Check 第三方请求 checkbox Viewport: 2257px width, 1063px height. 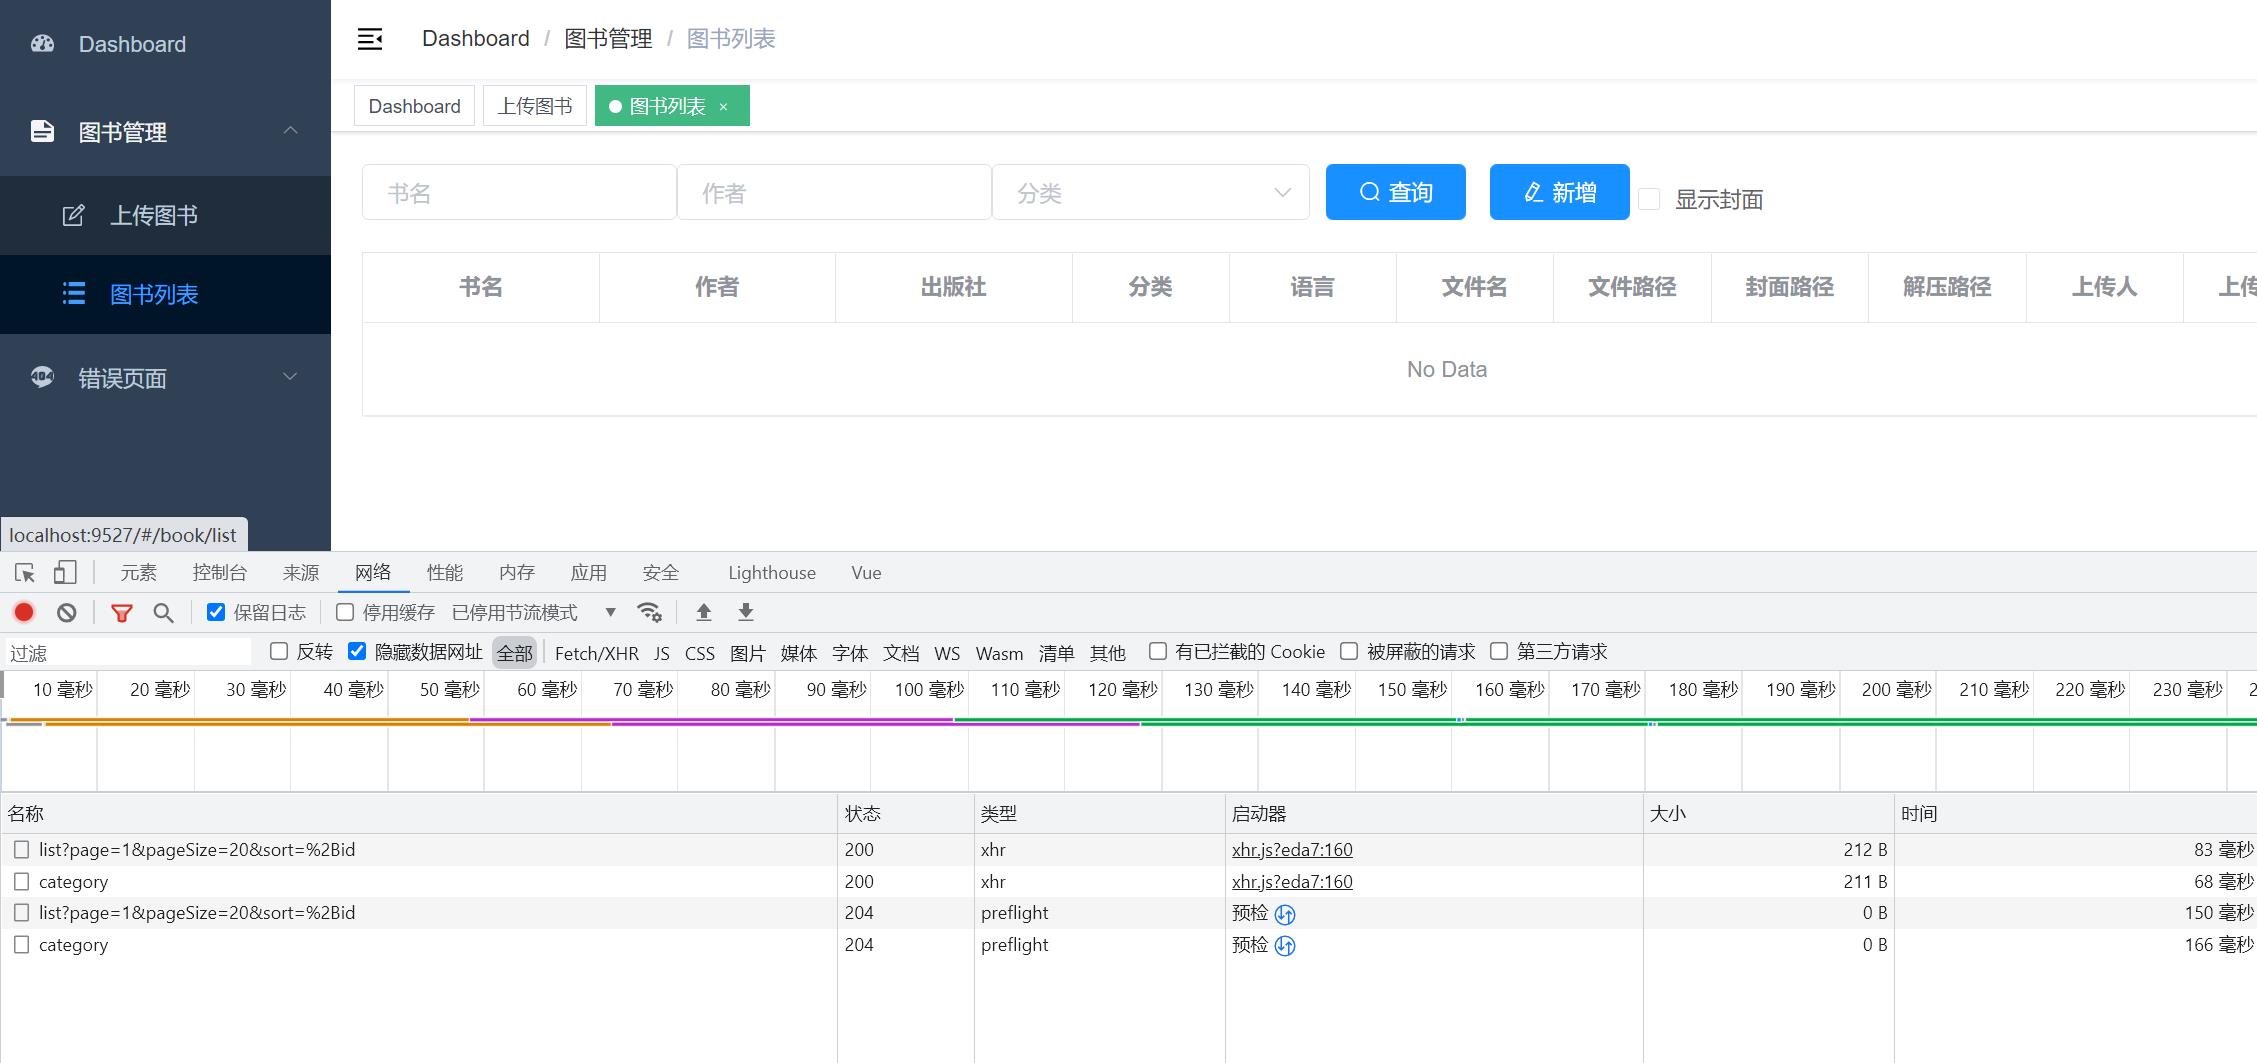[1499, 651]
